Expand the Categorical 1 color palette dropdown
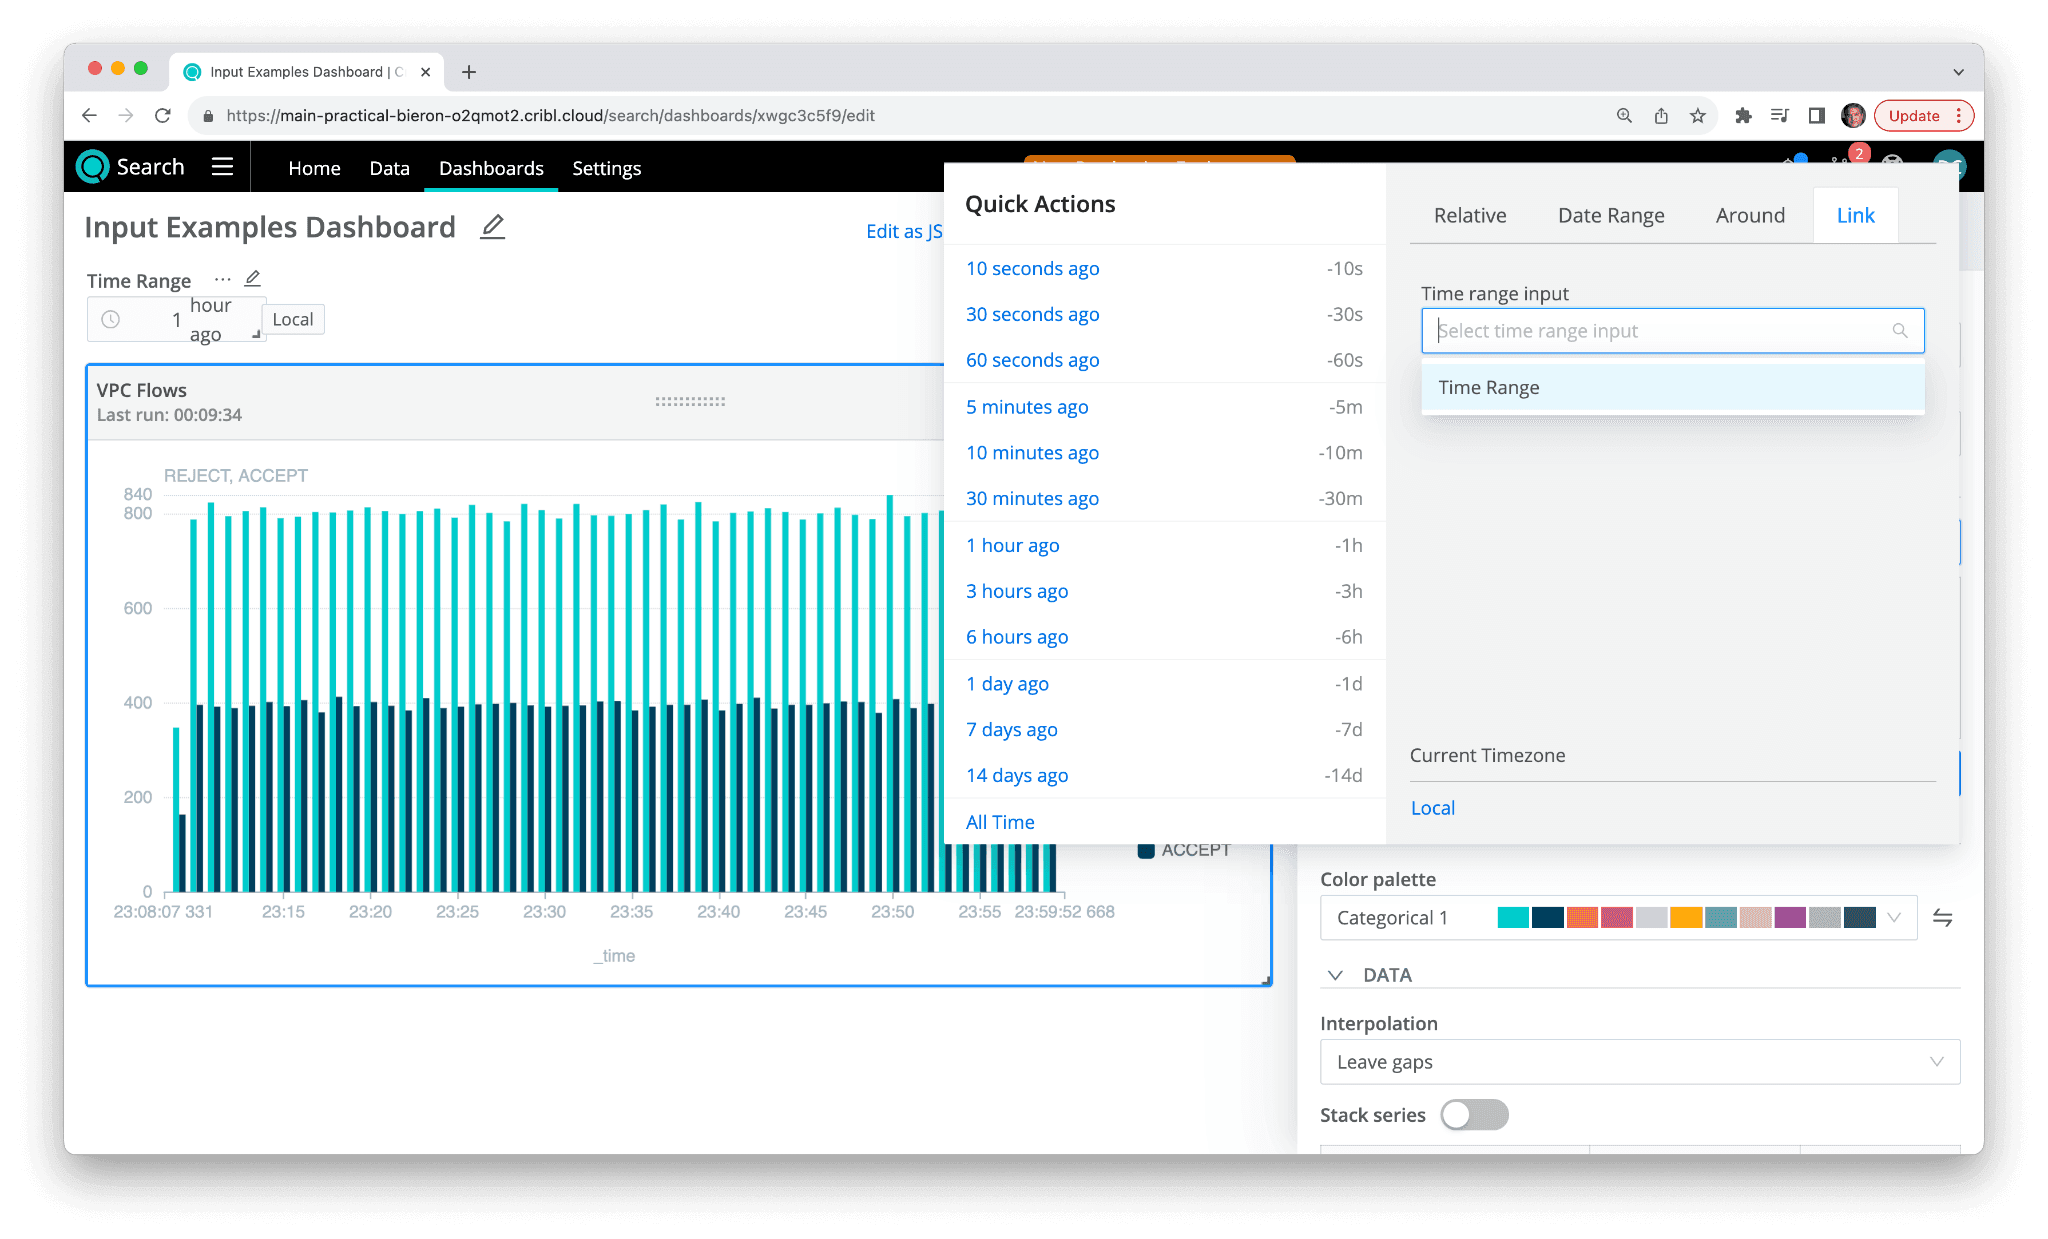Image resolution: width=2048 pixels, height=1239 pixels. (x=1893, y=918)
